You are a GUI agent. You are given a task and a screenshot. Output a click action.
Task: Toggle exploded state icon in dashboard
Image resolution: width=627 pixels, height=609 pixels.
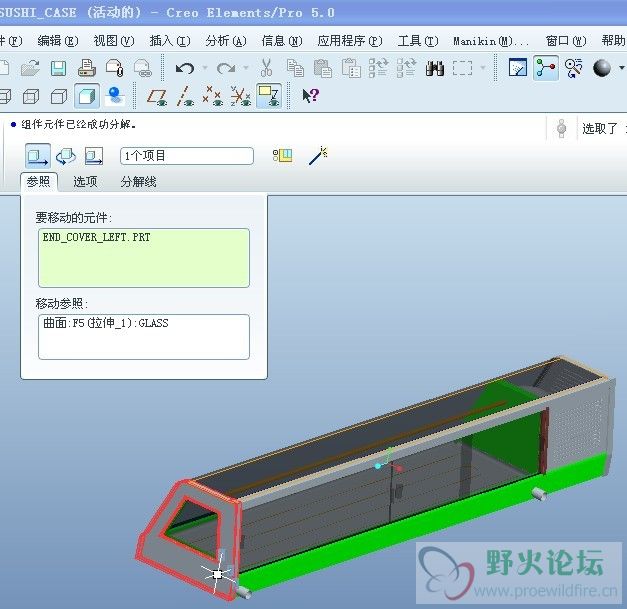(x=283, y=156)
